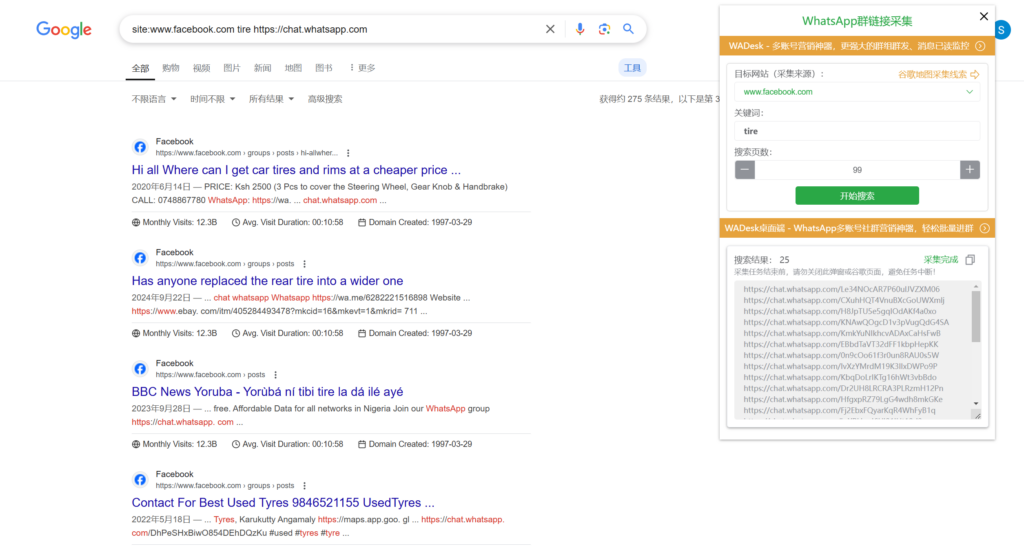Open more options for BBC News Yoruba result
The image size is (1024, 548).
[x=276, y=375]
